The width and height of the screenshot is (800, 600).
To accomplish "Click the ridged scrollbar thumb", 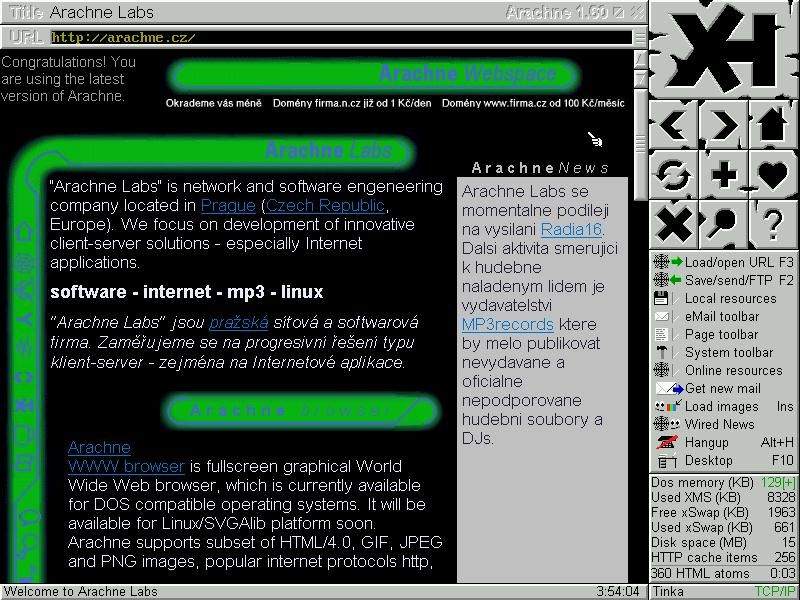I will click(640, 144).
